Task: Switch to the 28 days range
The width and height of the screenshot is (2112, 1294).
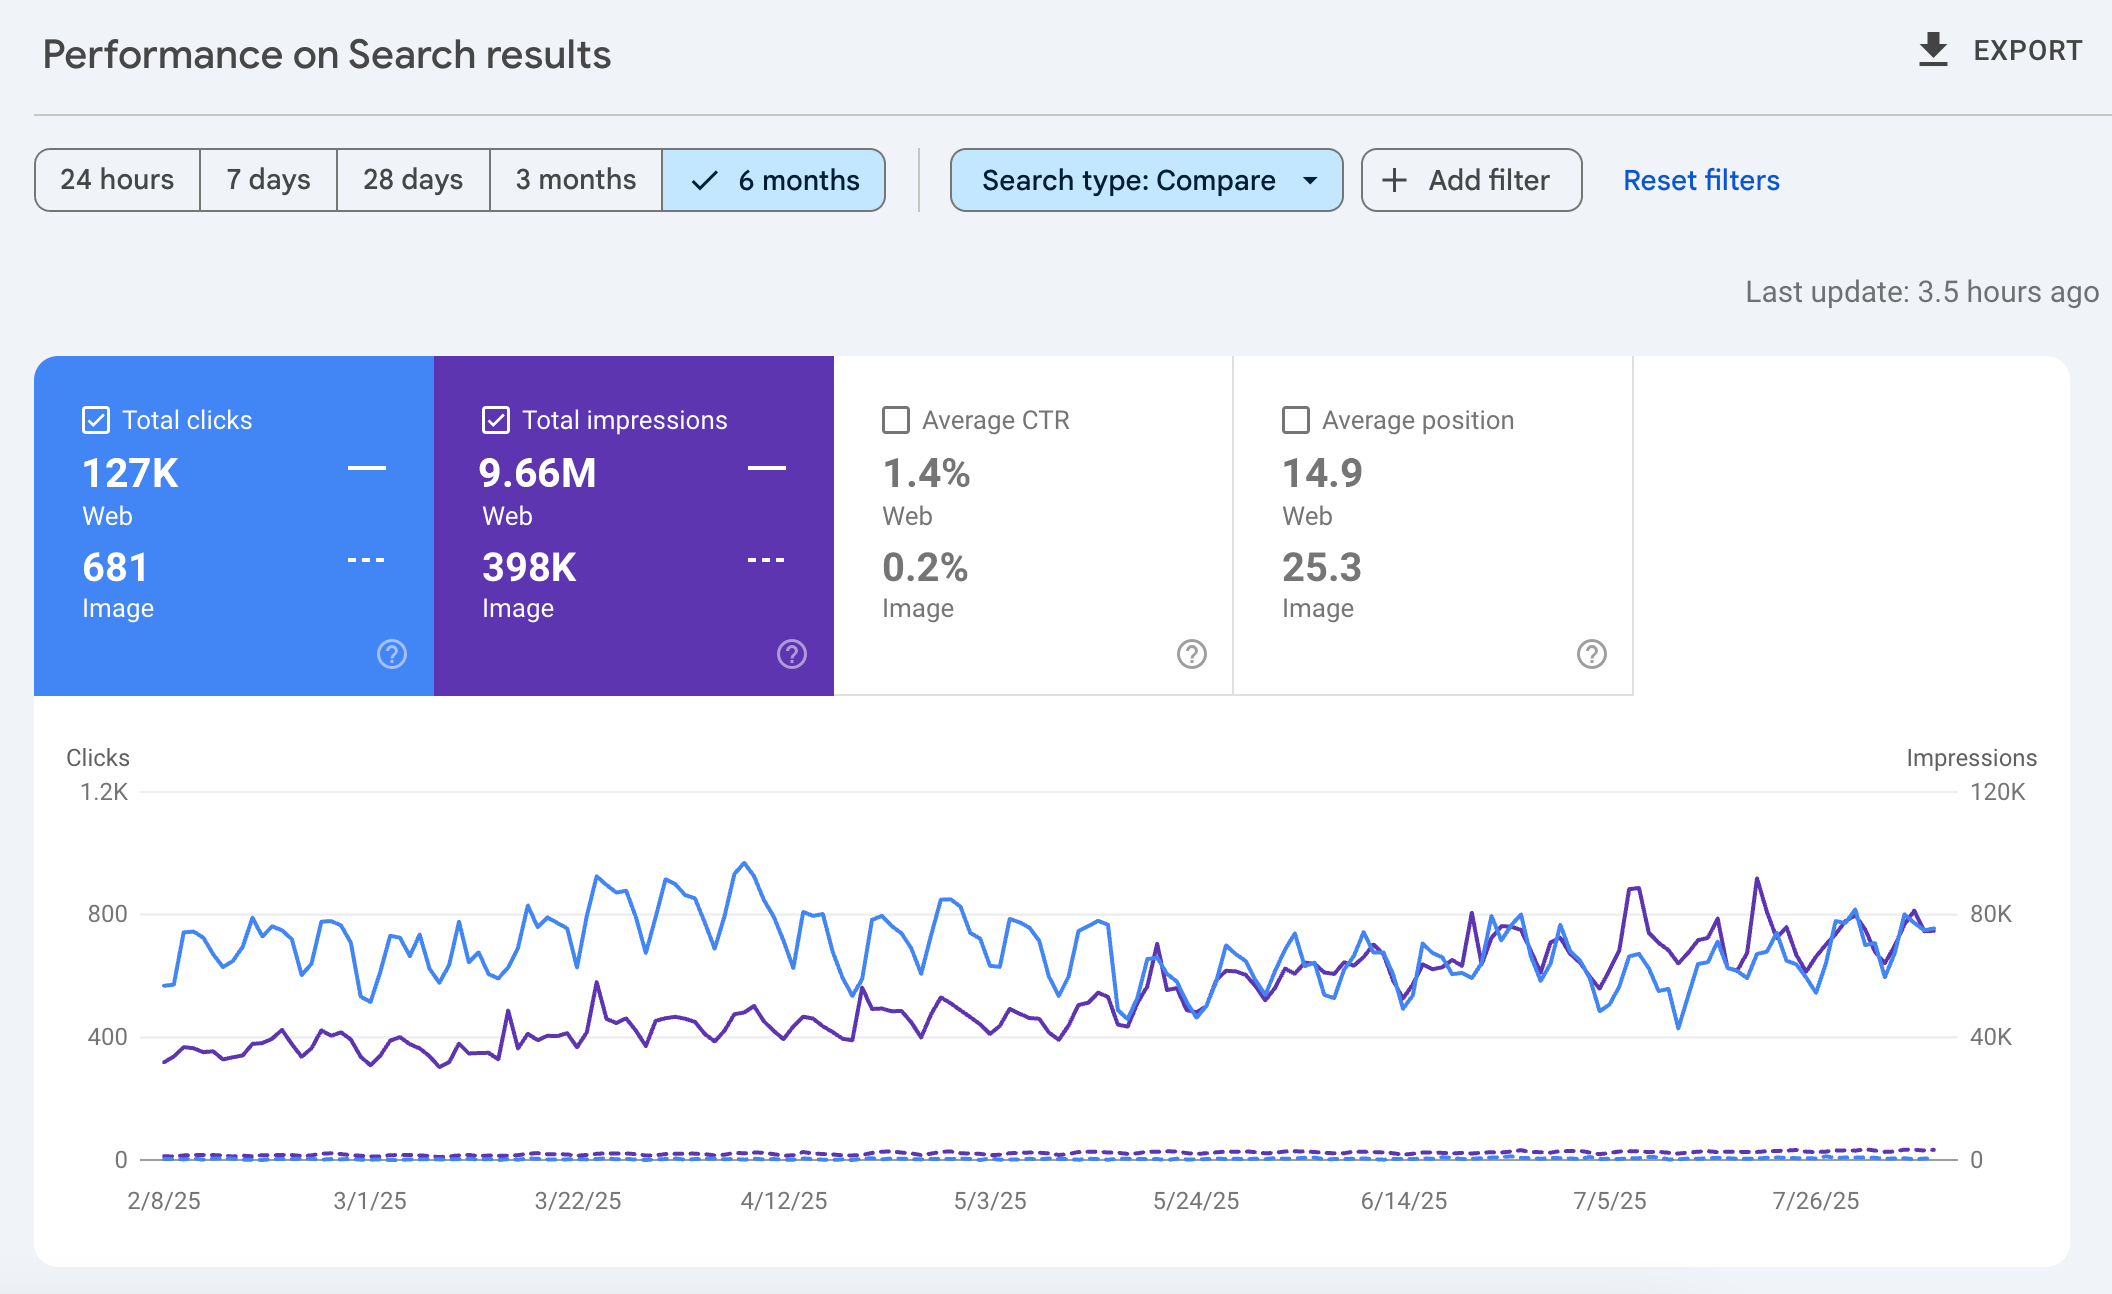Action: (412, 180)
